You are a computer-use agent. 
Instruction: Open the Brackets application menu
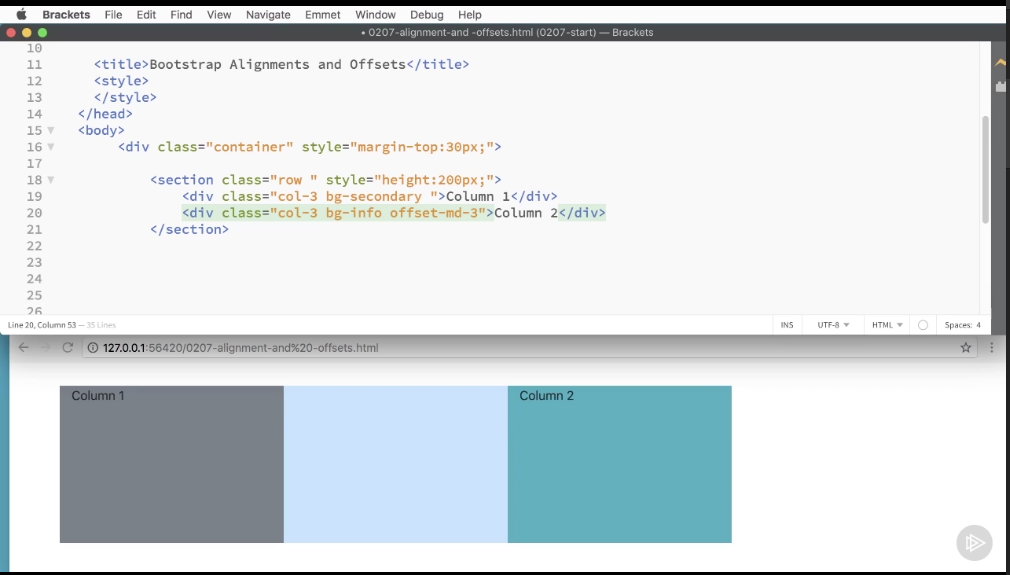click(x=66, y=14)
